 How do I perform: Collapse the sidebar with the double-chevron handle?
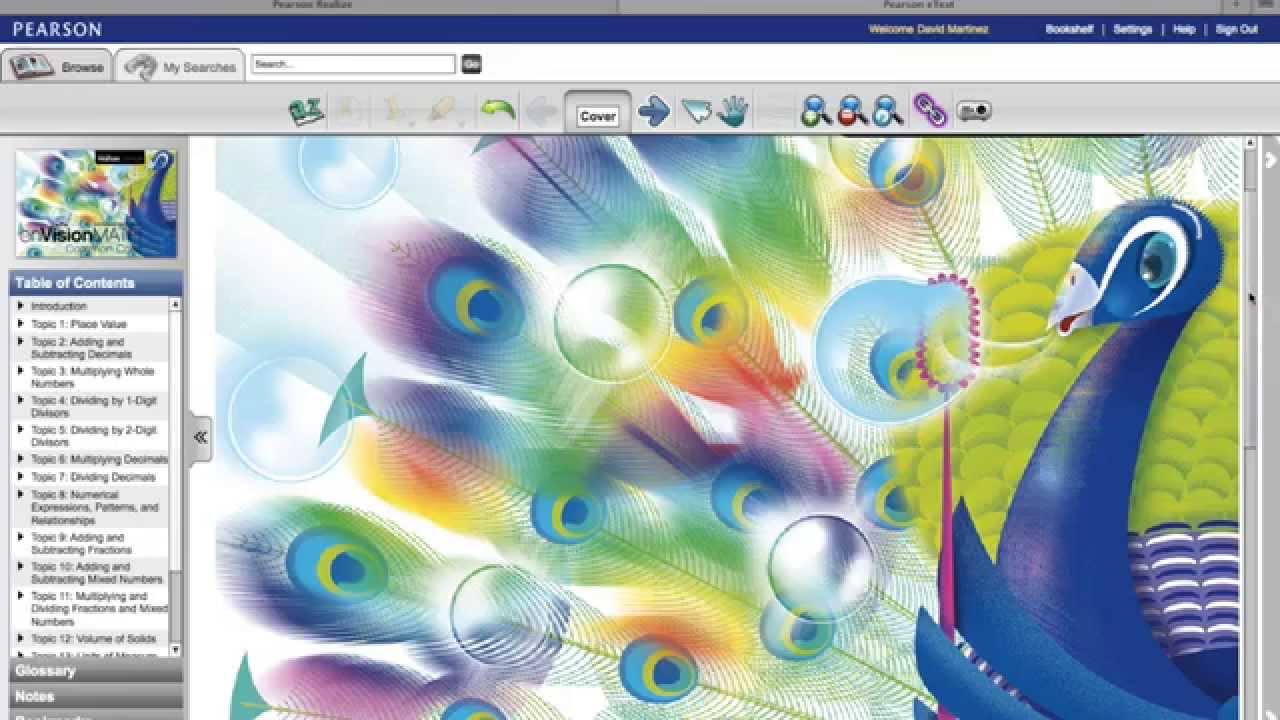[x=200, y=437]
